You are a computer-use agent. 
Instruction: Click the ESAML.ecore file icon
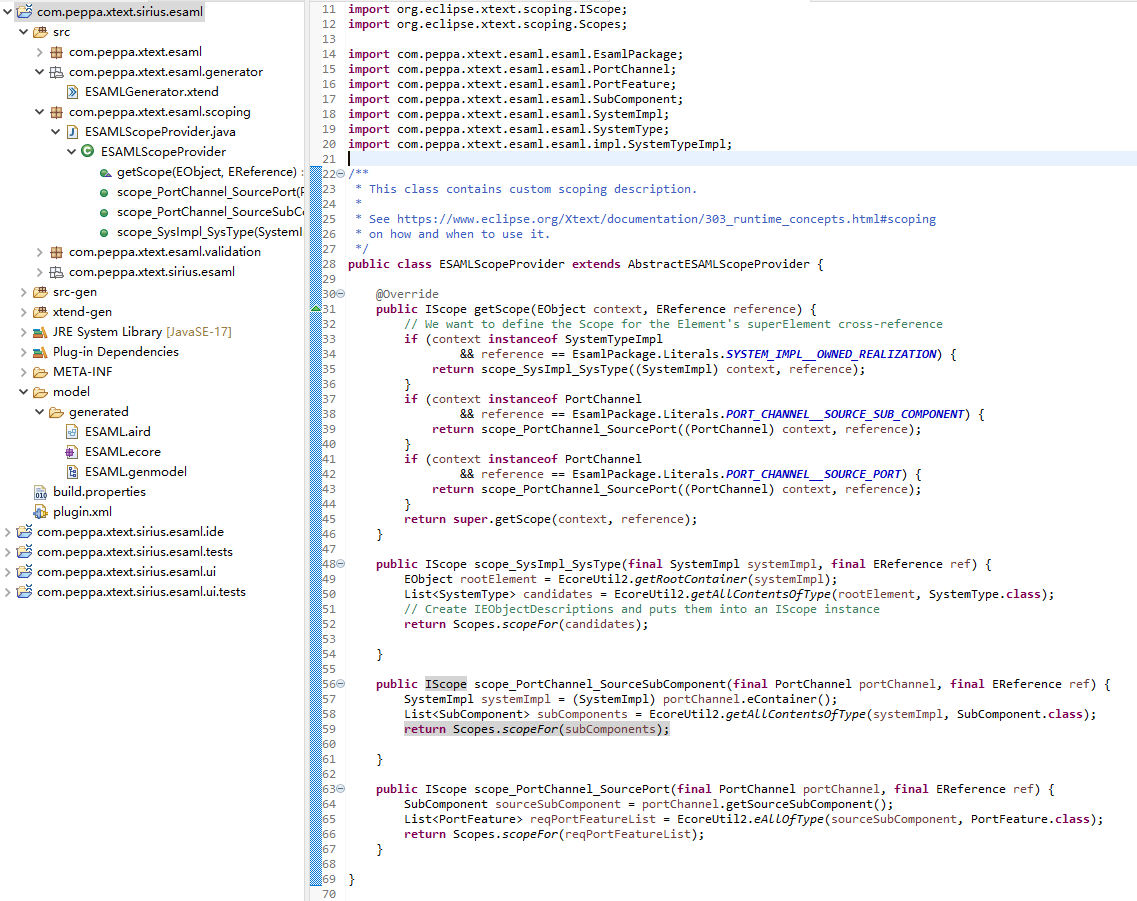pyautogui.click(x=71, y=452)
